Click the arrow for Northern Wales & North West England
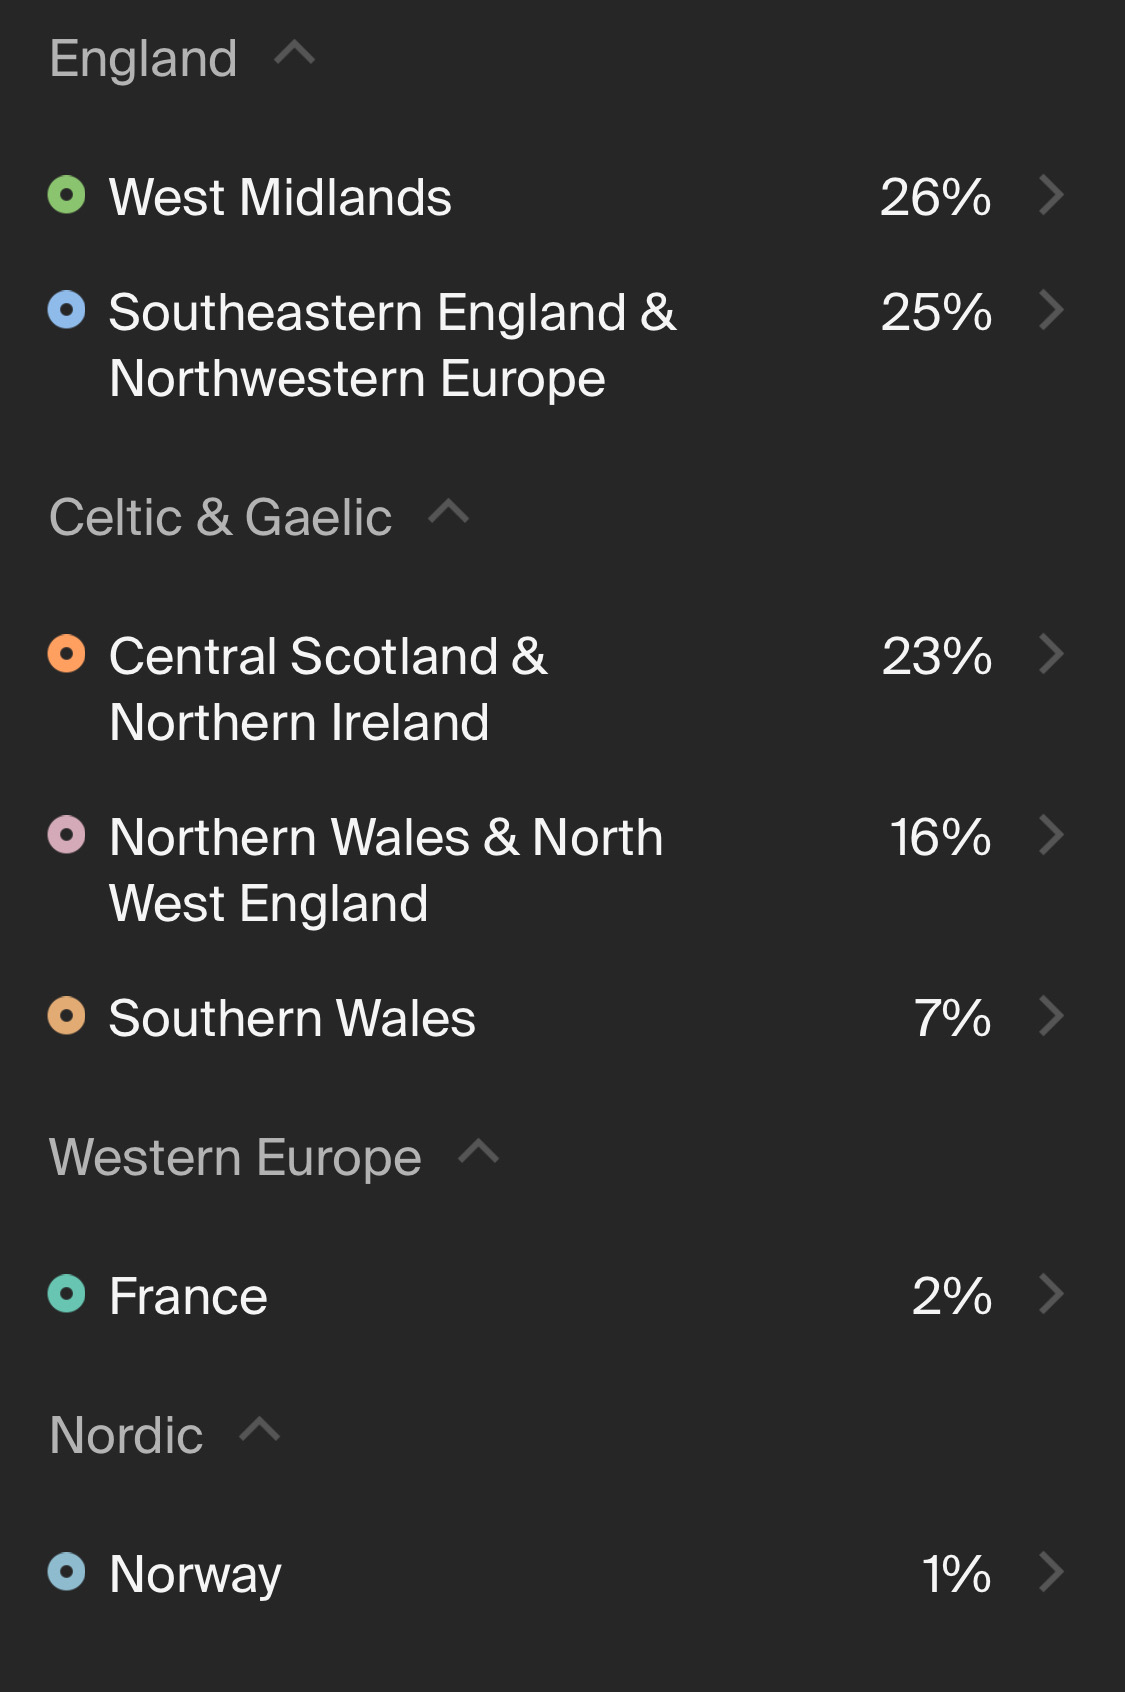The image size is (1125, 1692). [x=1051, y=836]
